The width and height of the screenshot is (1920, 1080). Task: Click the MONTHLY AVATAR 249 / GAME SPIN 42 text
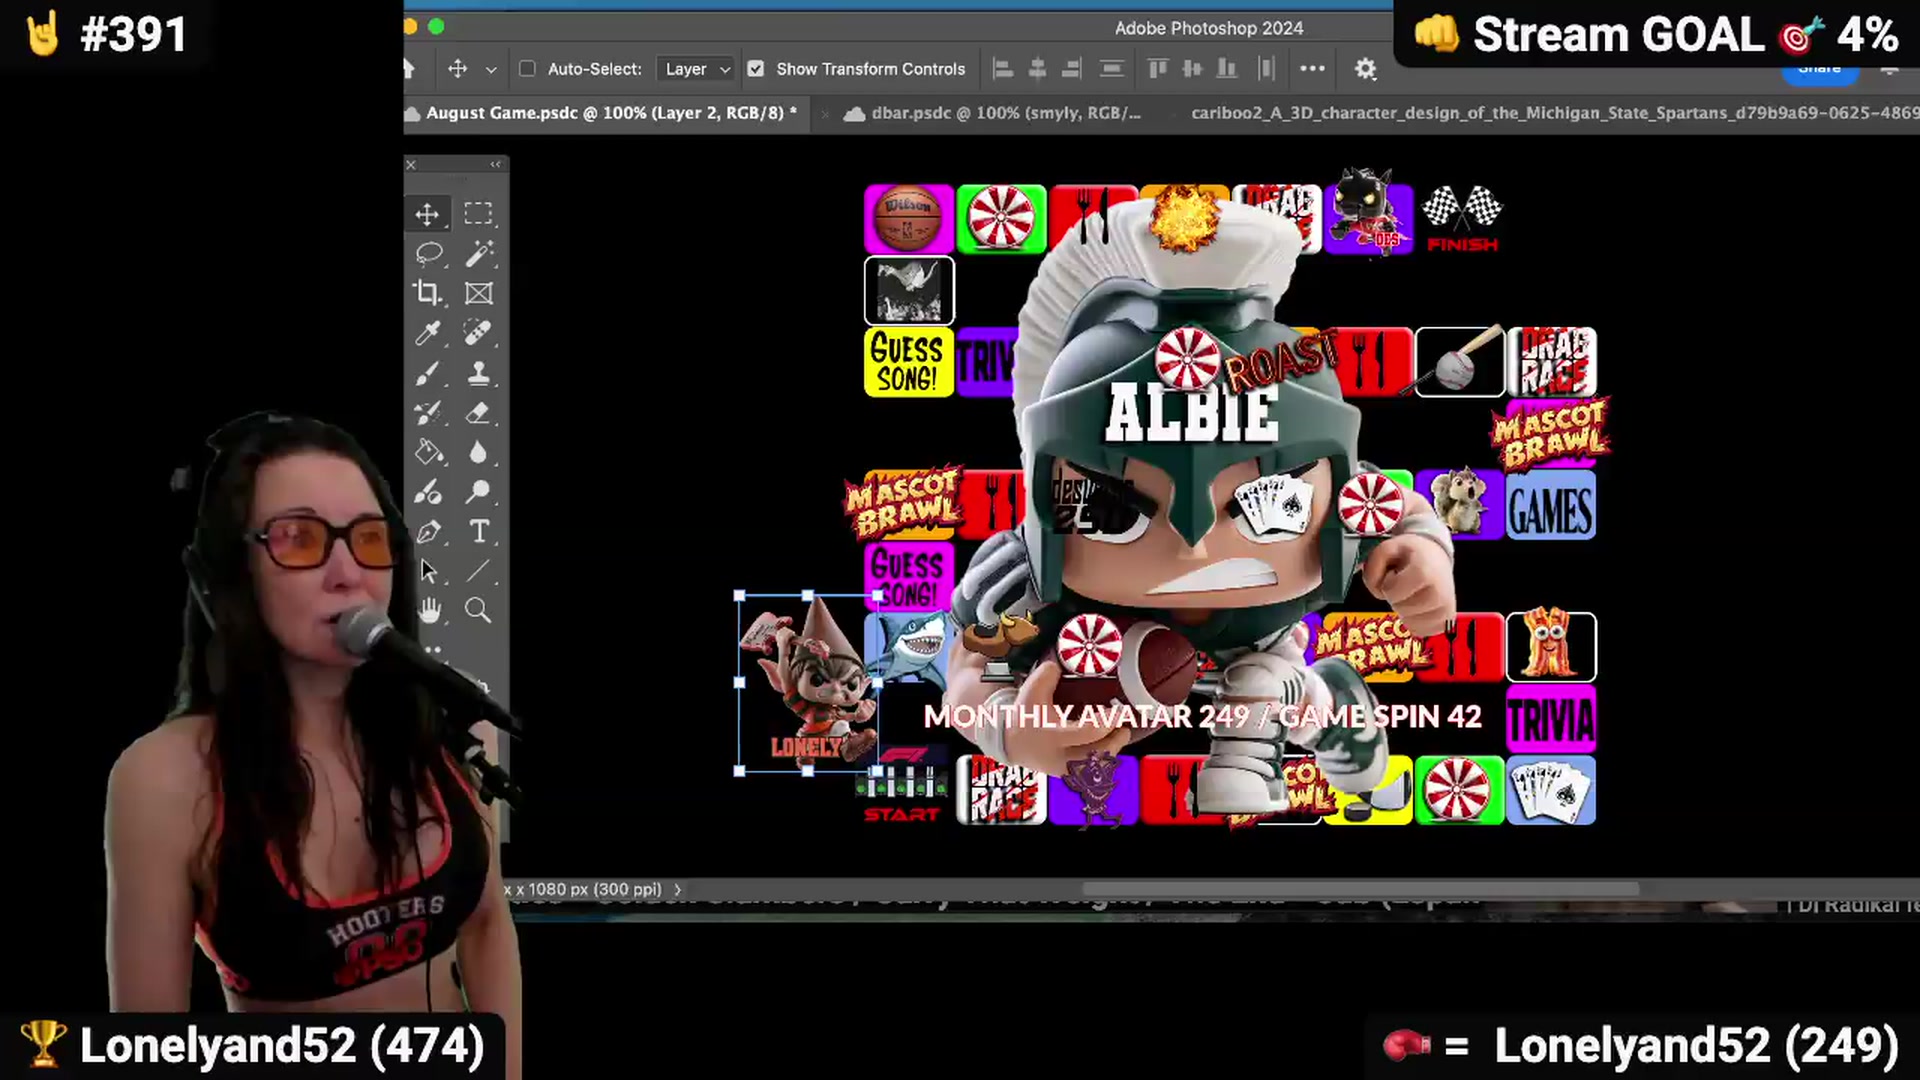click(1202, 716)
